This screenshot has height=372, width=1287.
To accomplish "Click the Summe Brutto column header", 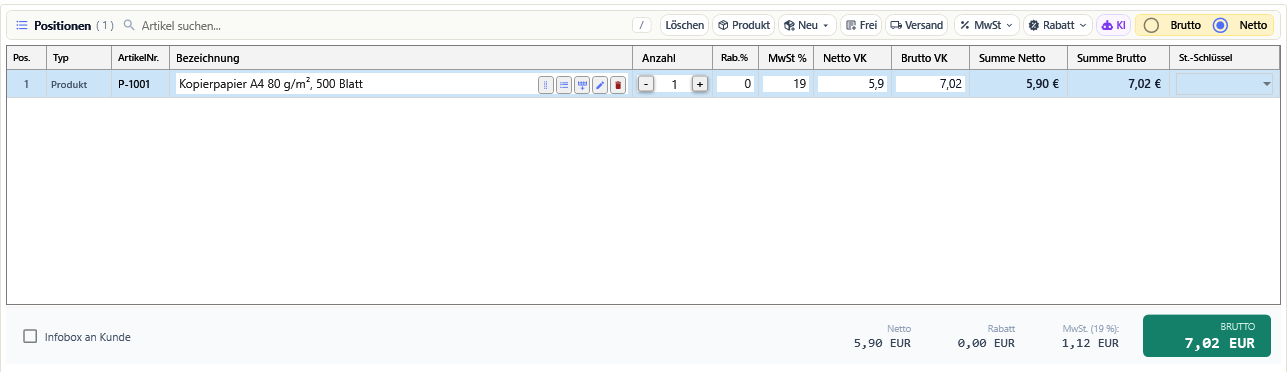I will coord(1118,58).
